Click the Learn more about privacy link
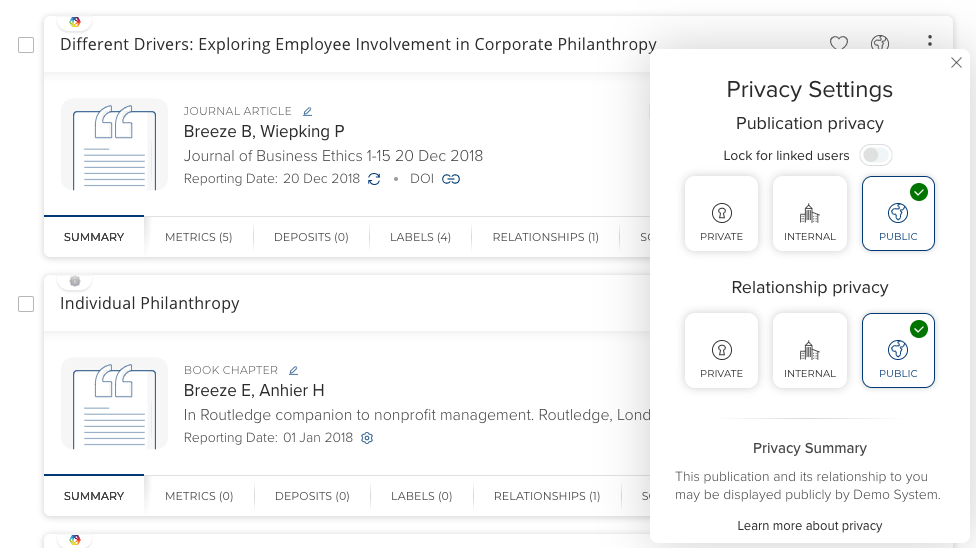 point(810,526)
